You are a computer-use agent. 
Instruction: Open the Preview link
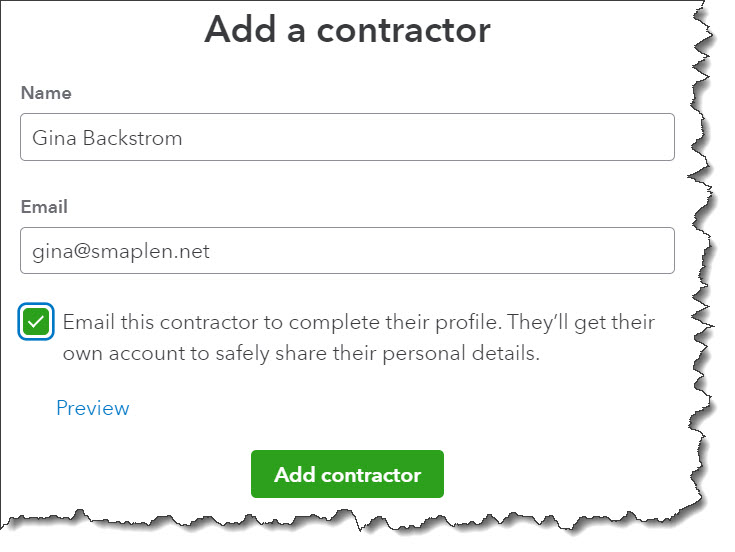coord(93,408)
